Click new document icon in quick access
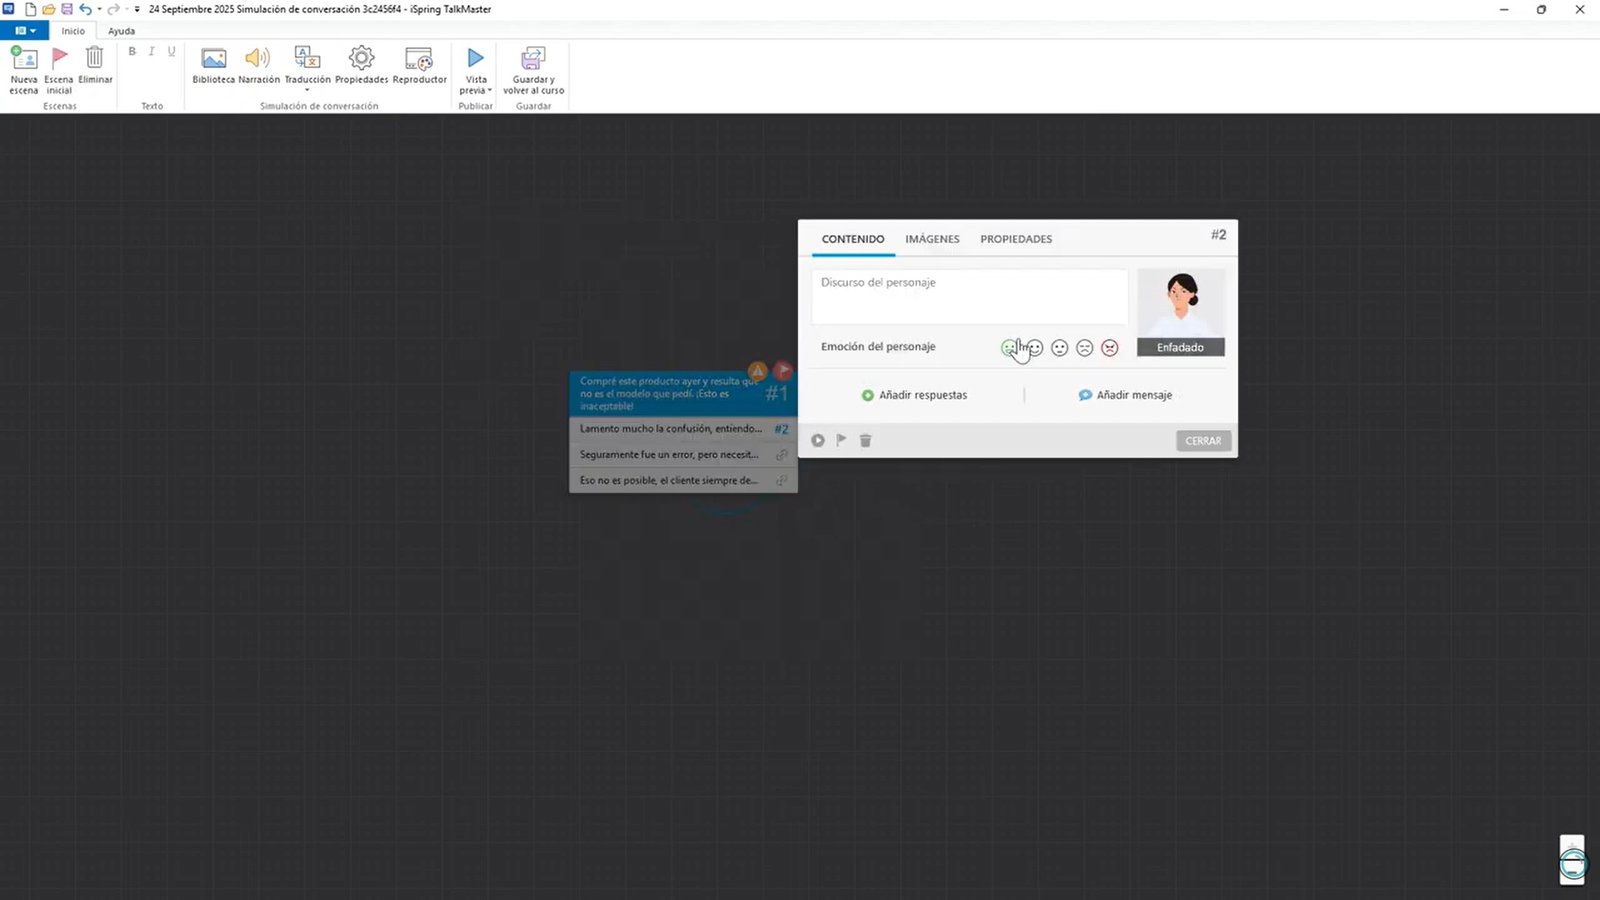 point(30,9)
